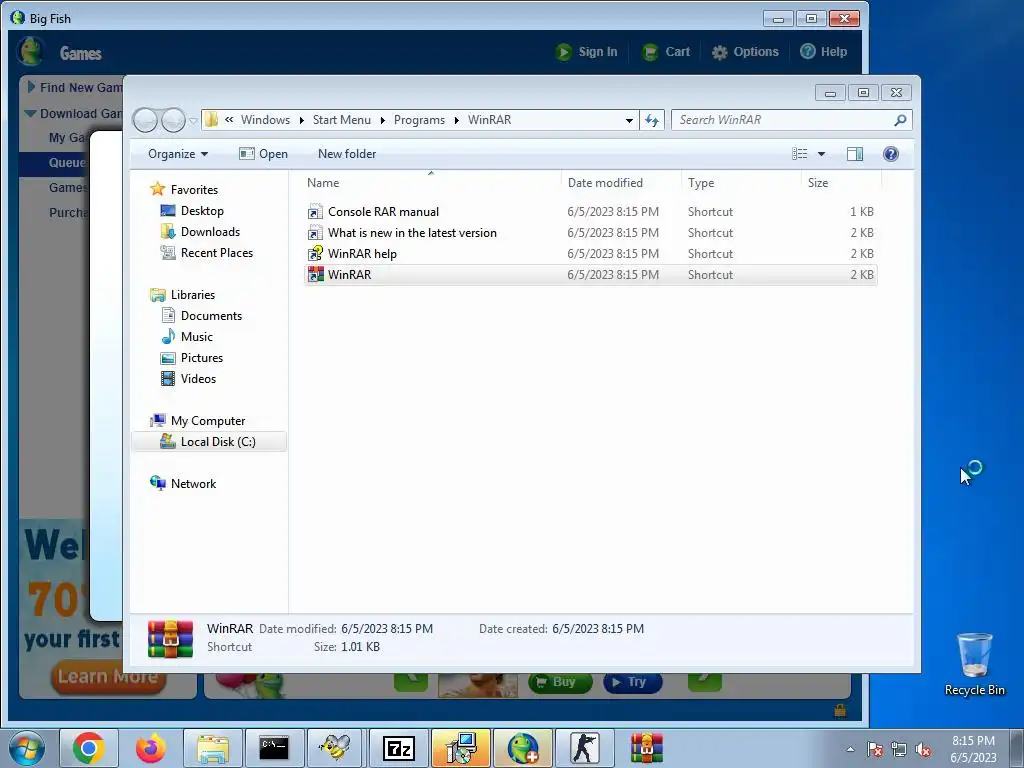Open the view options dropdown arrow

point(822,154)
